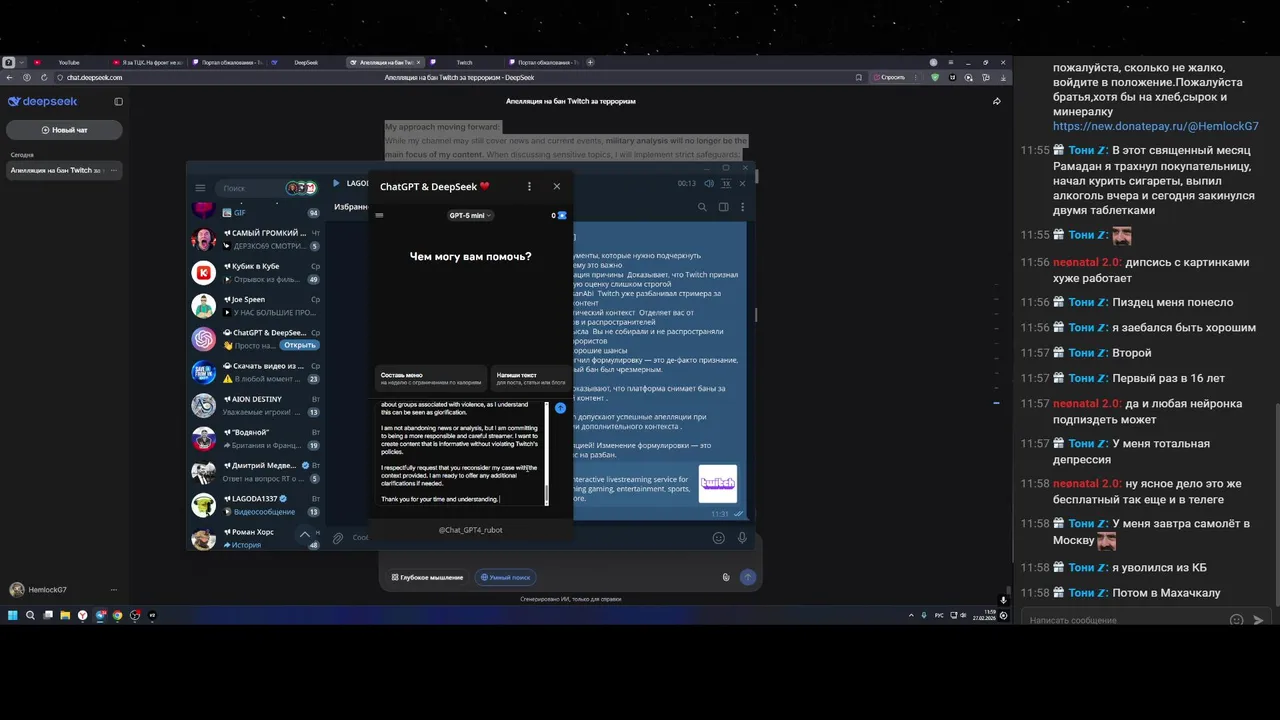Switch to the YouTube browser tab

[68, 62]
